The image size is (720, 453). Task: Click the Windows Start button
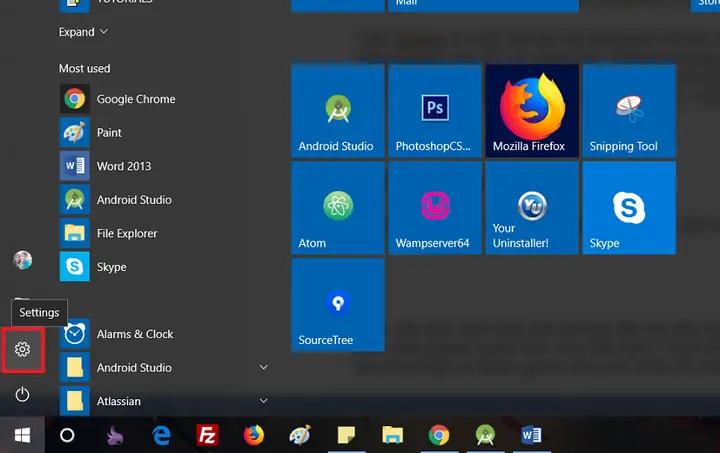tap(22, 435)
